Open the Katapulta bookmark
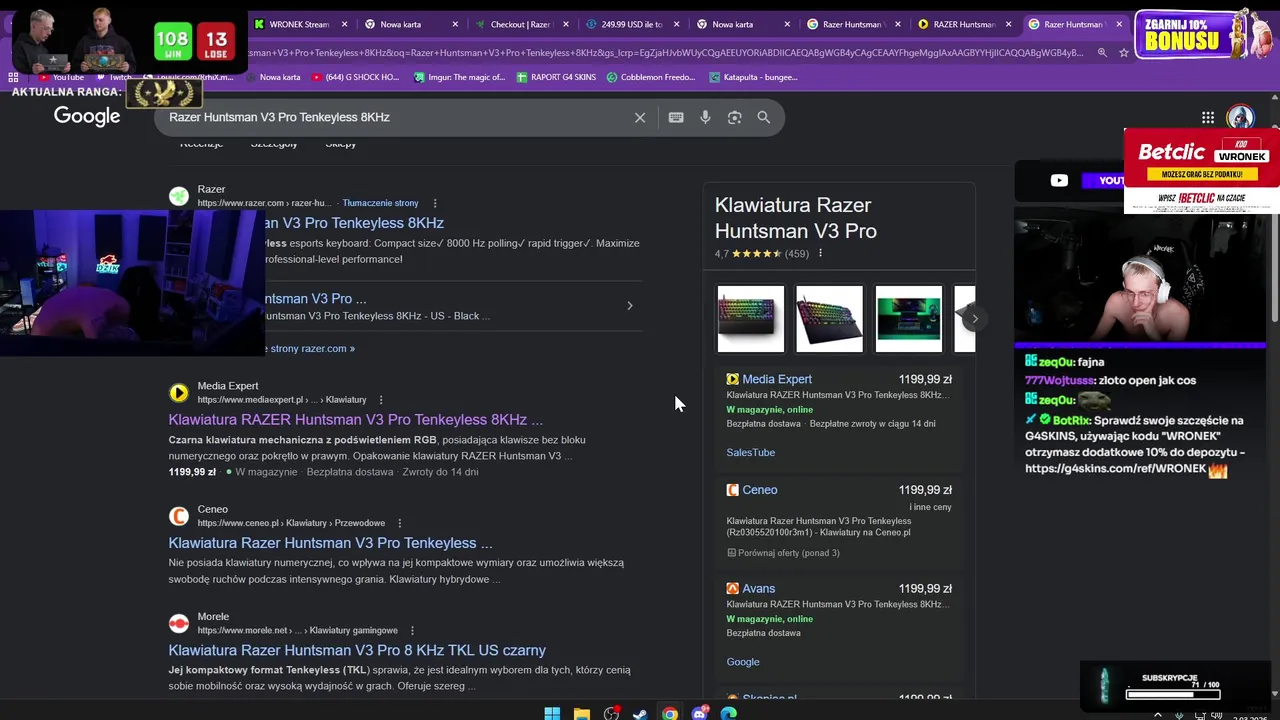This screenshot has height=720, width=1280. 752,77
